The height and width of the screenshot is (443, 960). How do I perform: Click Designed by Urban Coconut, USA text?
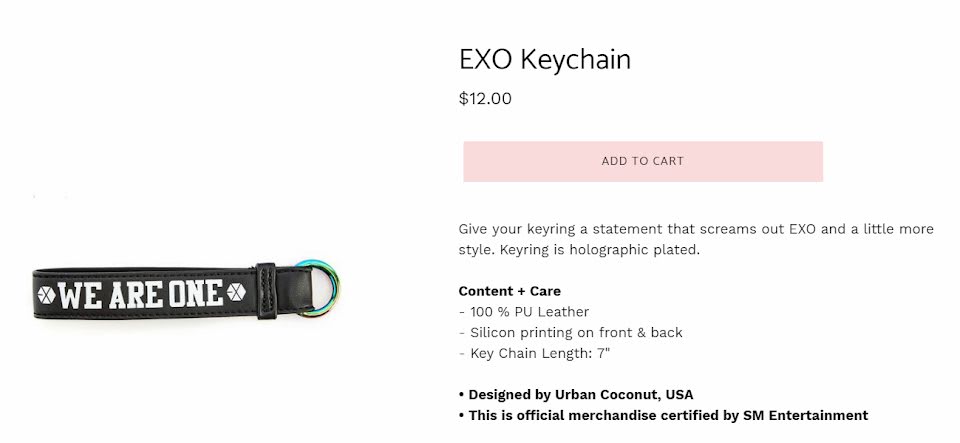tap(581, 395)
